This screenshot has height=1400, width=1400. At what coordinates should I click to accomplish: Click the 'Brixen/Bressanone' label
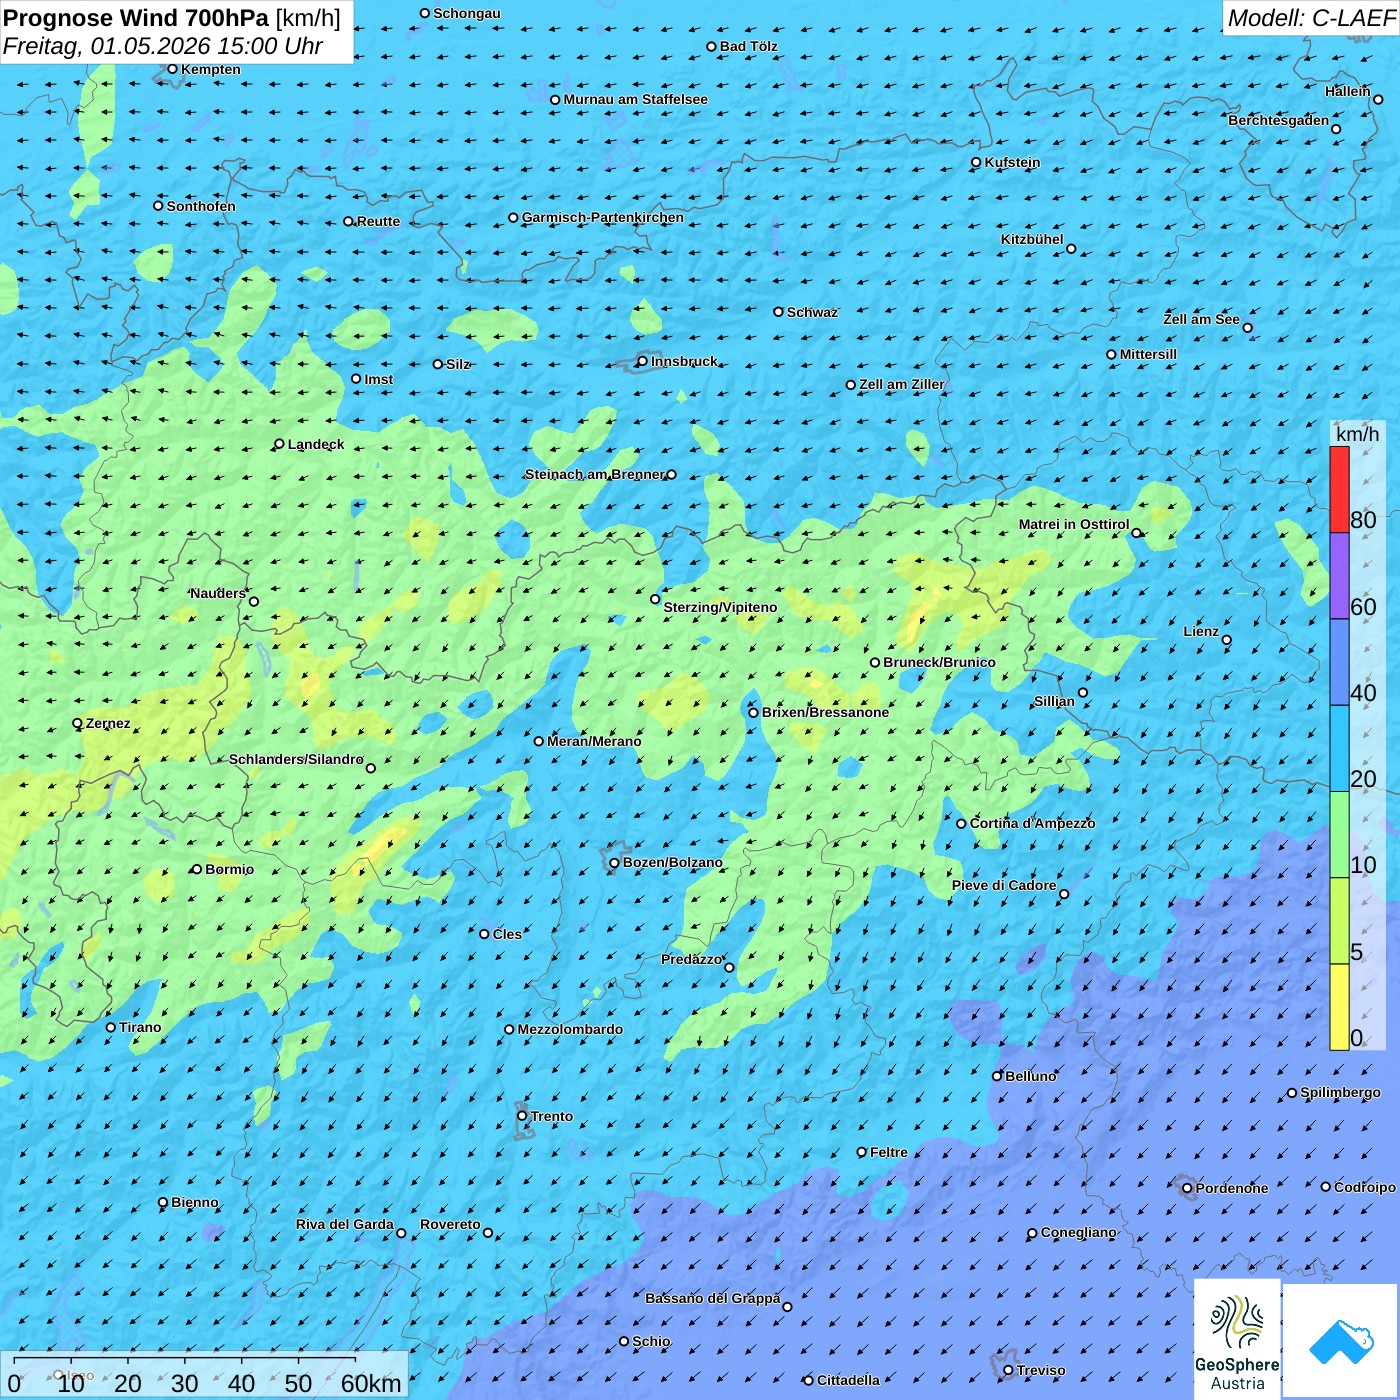coord(826,712)
